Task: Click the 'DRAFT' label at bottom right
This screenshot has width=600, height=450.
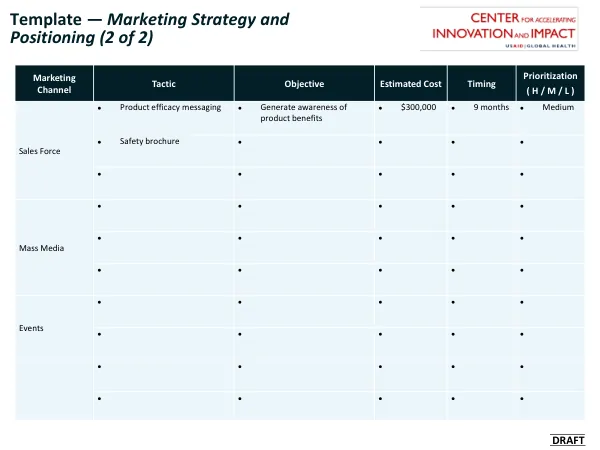Action: coord(568,440)
